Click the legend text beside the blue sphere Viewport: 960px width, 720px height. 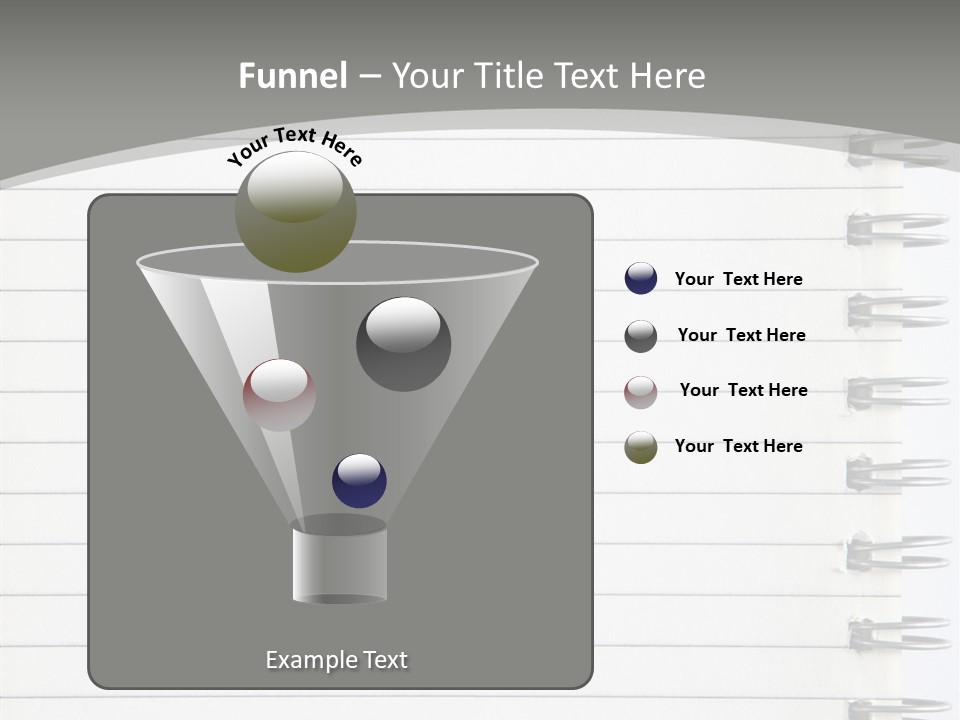pyautogui.click(x=738, y=279)
